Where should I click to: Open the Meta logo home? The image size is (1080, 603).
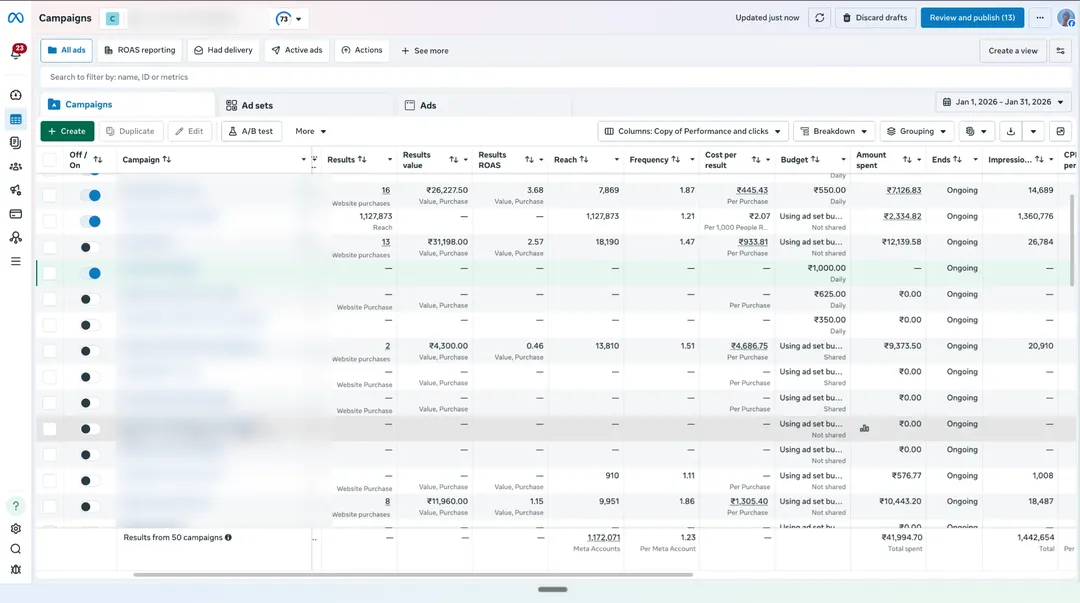[x=15, y=18]
